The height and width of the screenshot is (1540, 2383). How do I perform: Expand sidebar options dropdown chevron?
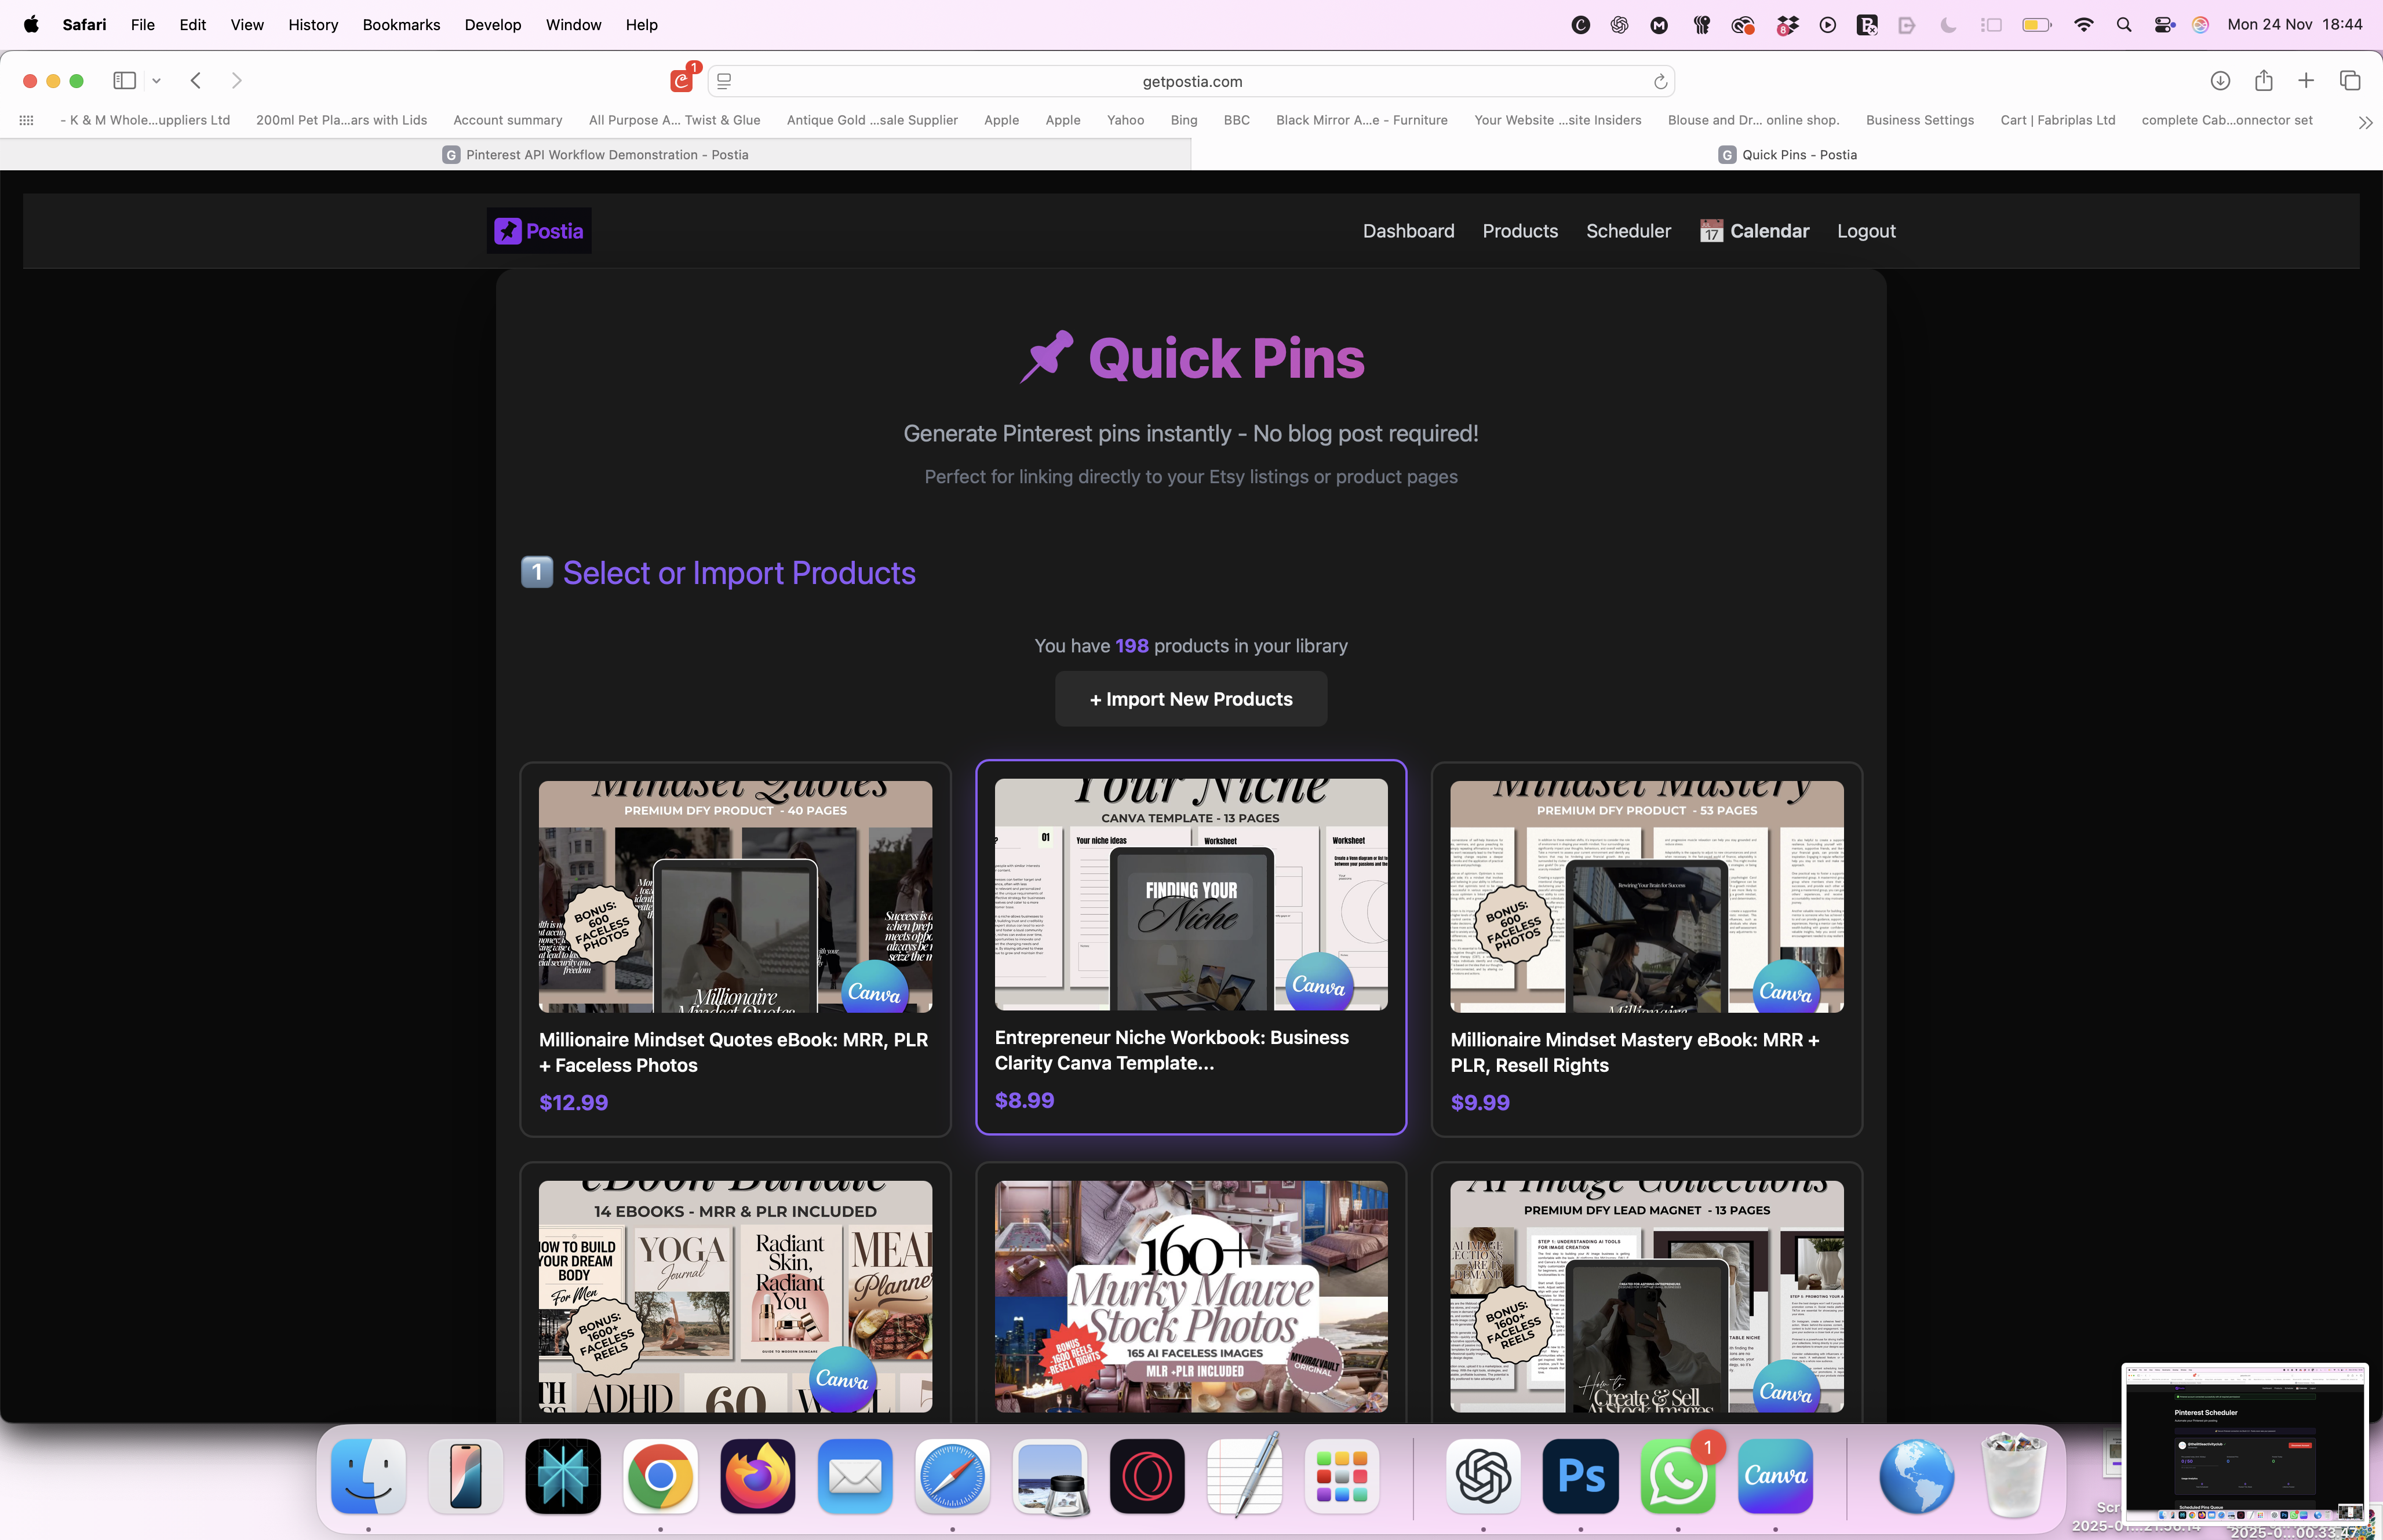pyautogui.click(x=157, y=81)
